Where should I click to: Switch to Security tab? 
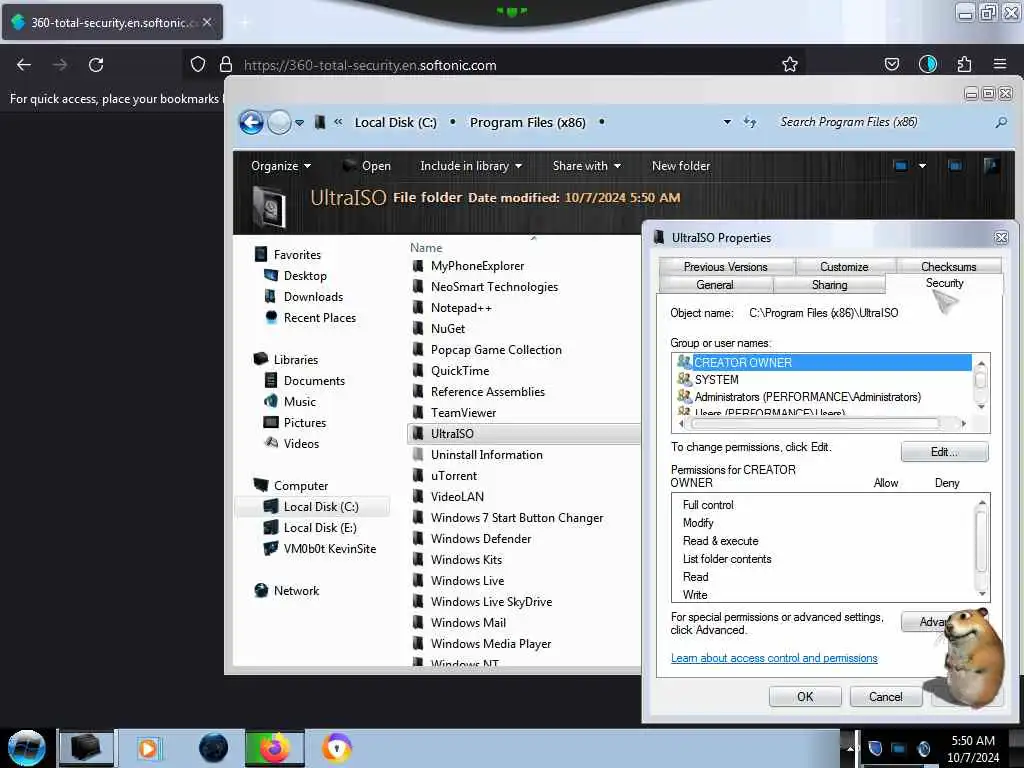pyautogui.click(x=944, y=283)
